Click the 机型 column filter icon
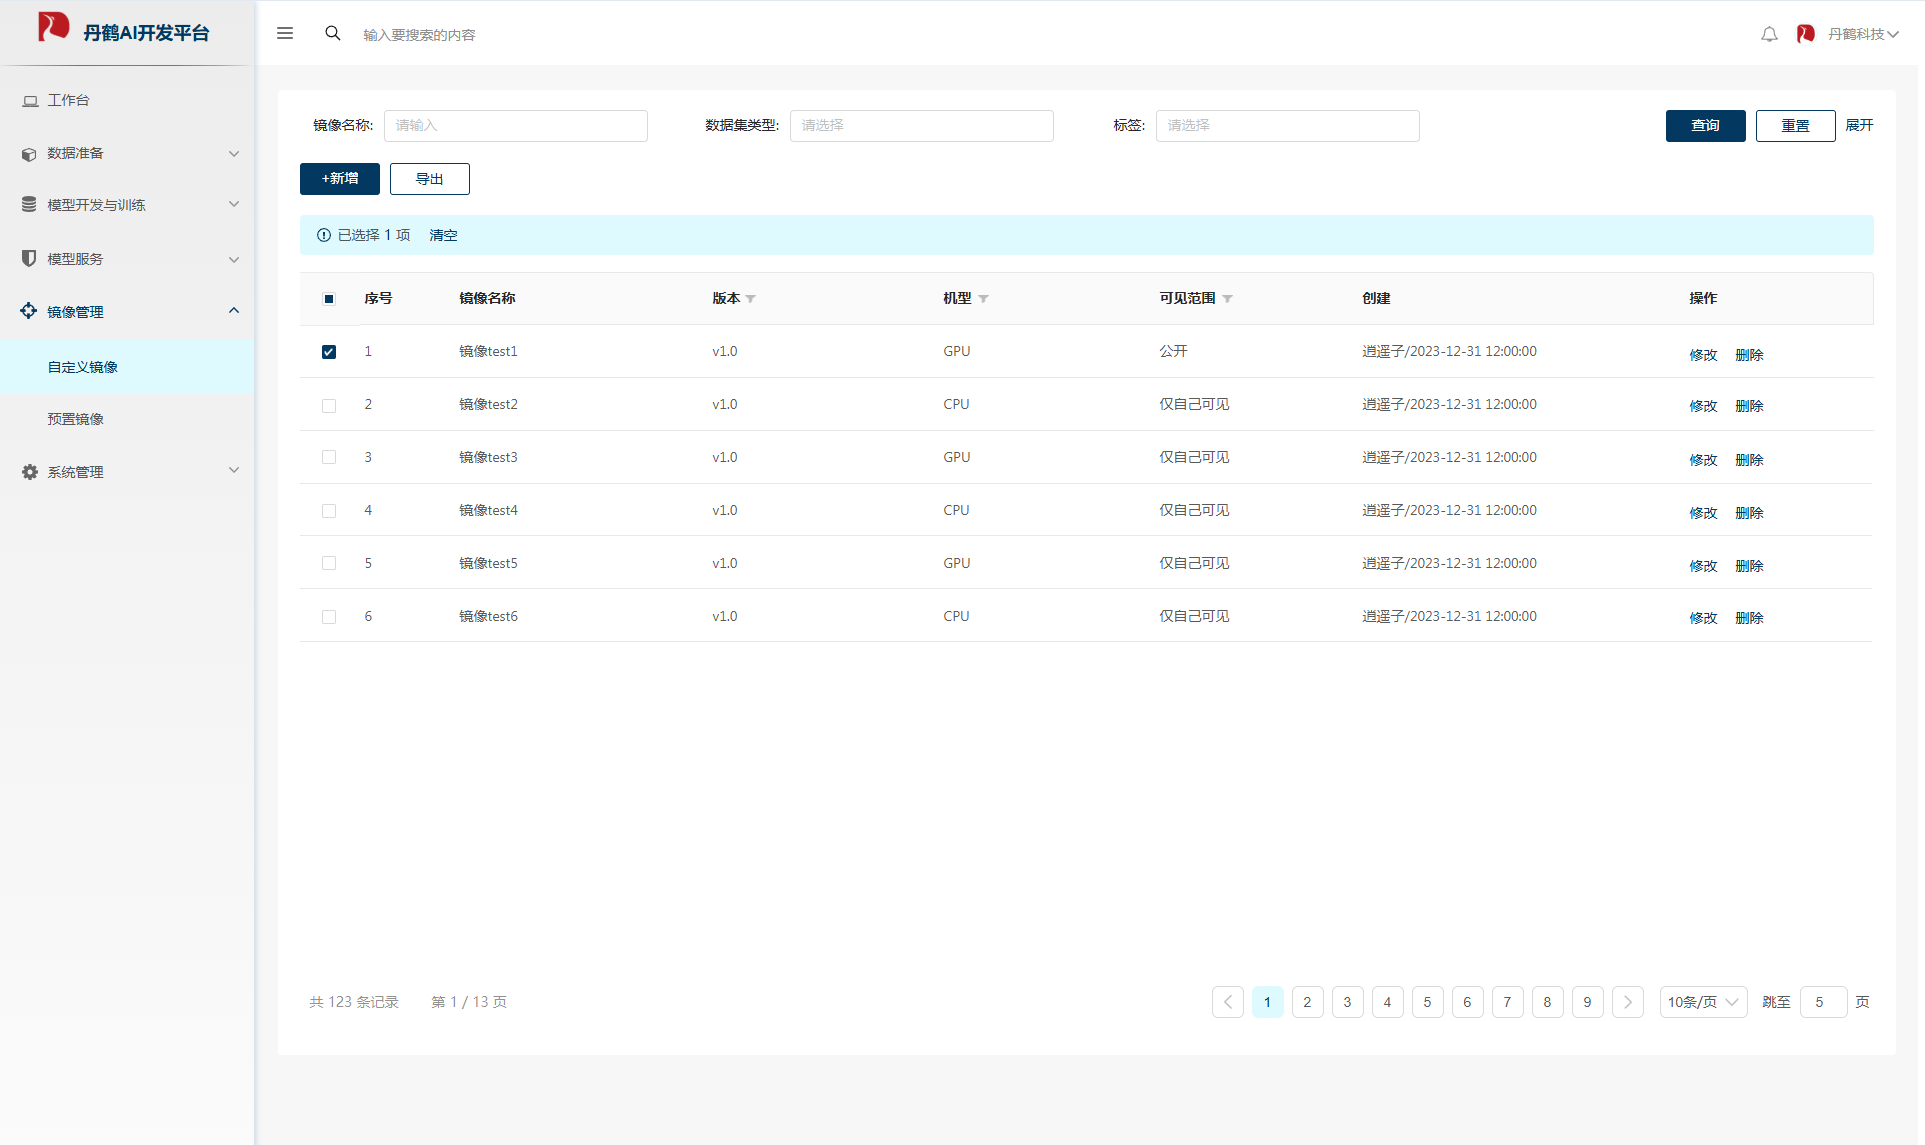 point(983,299)
